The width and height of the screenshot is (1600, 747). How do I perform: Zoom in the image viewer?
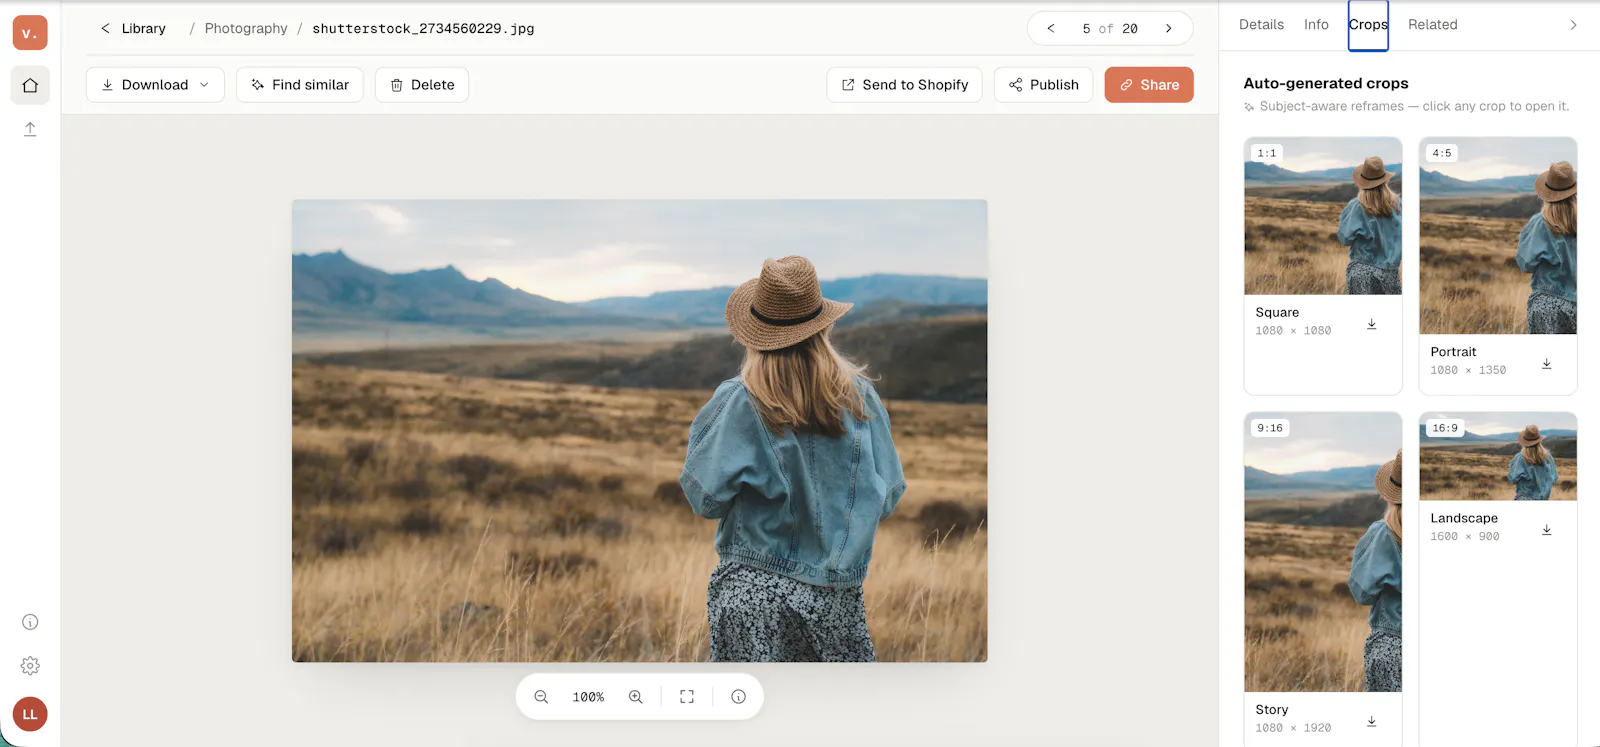635,697
